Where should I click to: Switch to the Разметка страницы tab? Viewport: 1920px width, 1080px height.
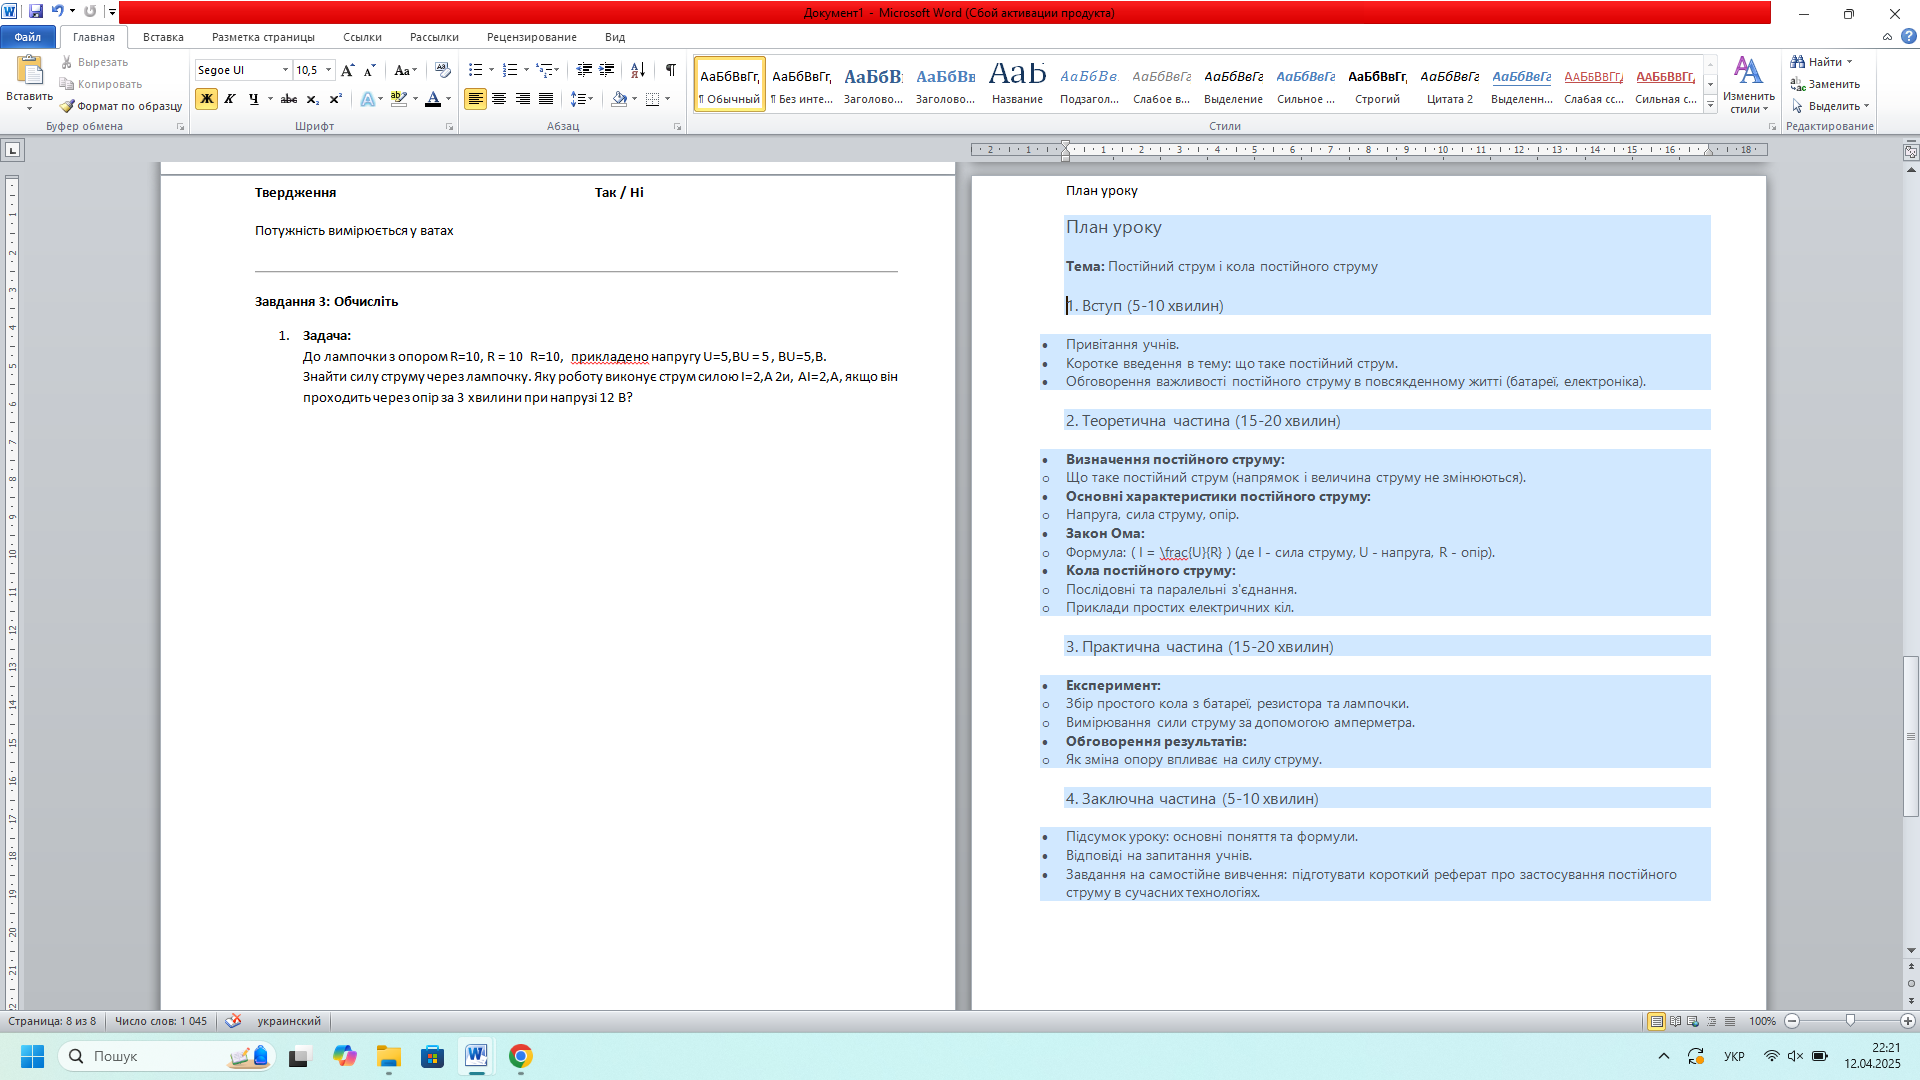pos(263,37)
